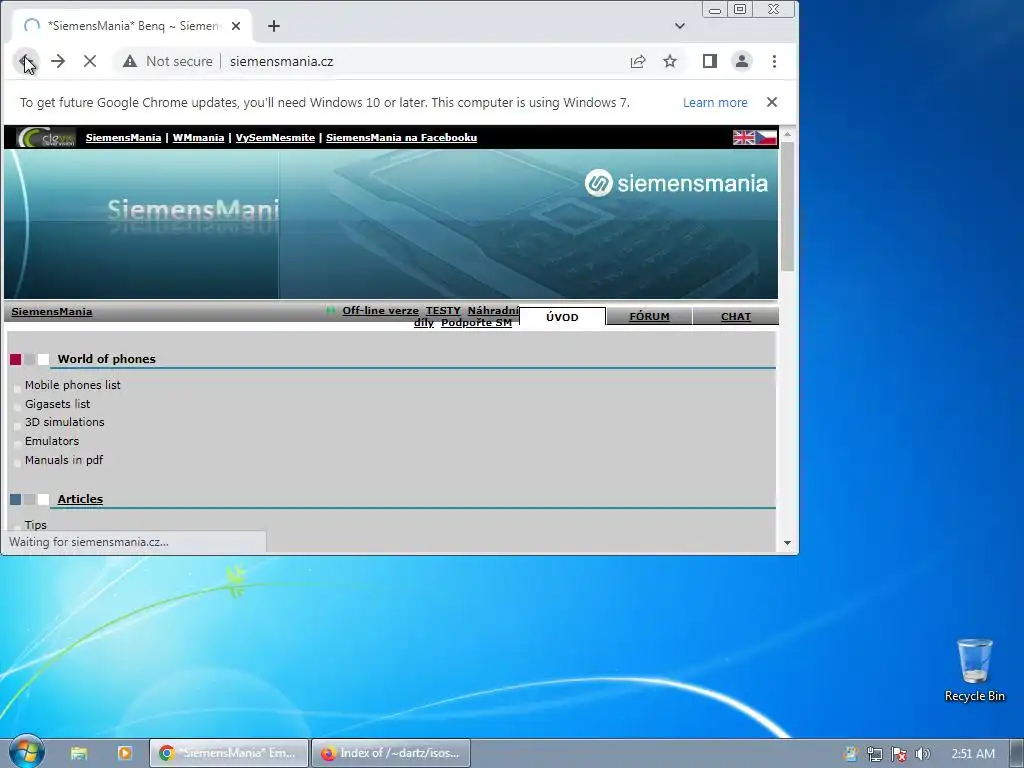
Task: Click Chrome's forward arrow button
Action: point(58,61)
